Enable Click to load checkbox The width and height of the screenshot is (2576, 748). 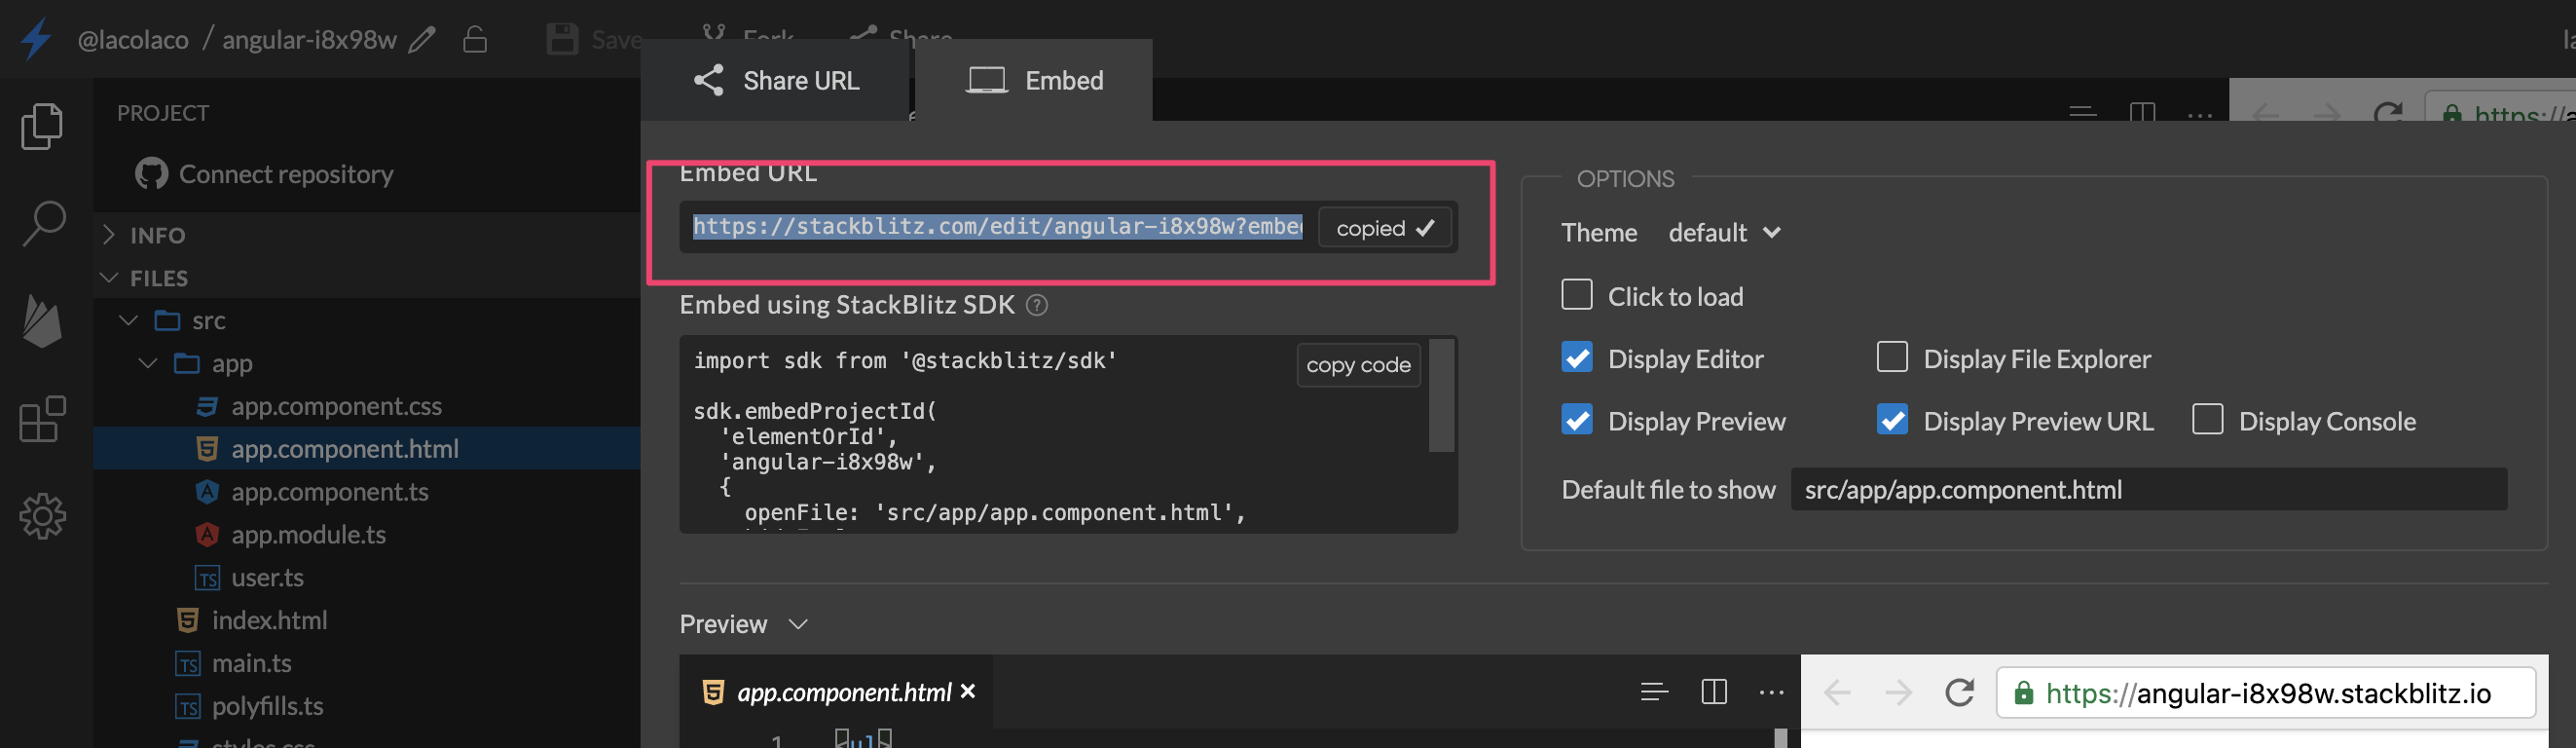[x=1577, y=295]
